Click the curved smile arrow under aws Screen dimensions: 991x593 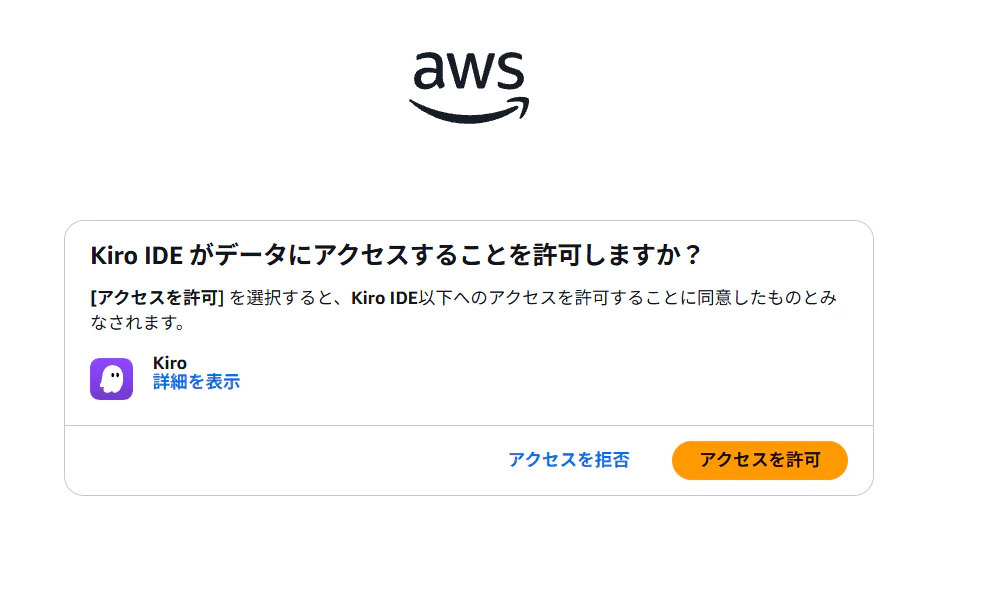[469, 110]
